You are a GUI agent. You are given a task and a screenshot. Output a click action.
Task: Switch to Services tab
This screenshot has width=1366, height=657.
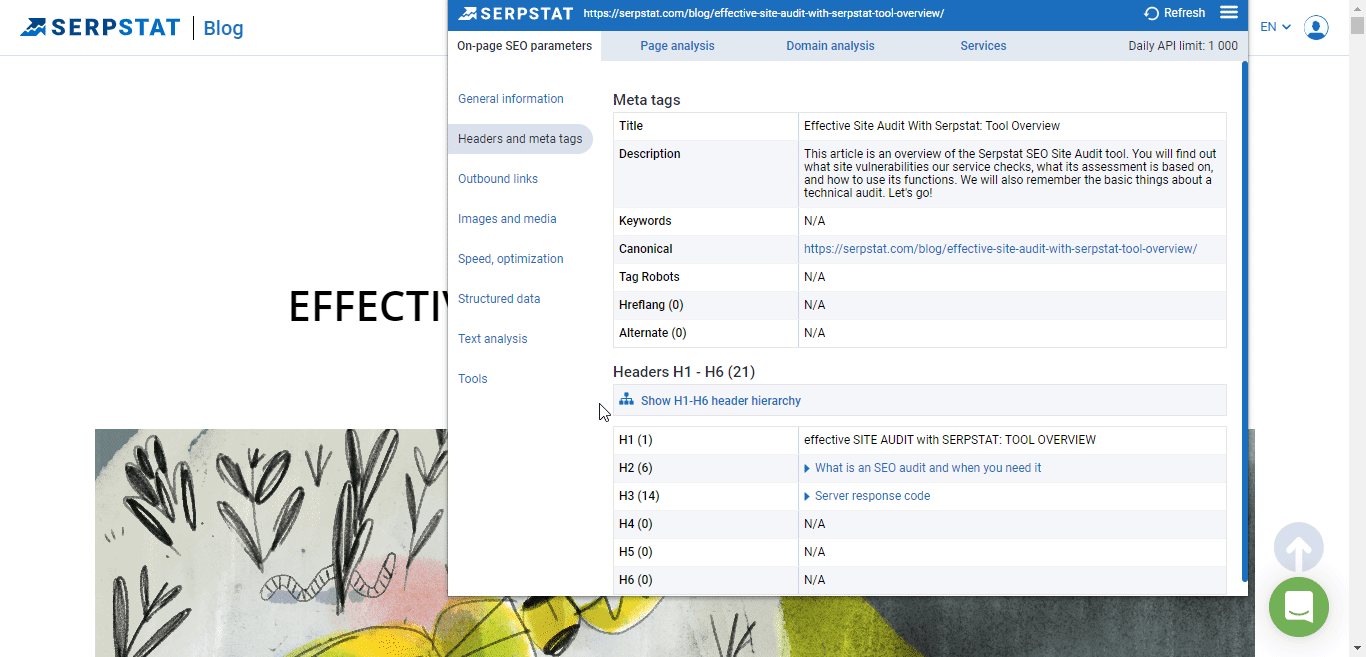(x=983, y=46)
